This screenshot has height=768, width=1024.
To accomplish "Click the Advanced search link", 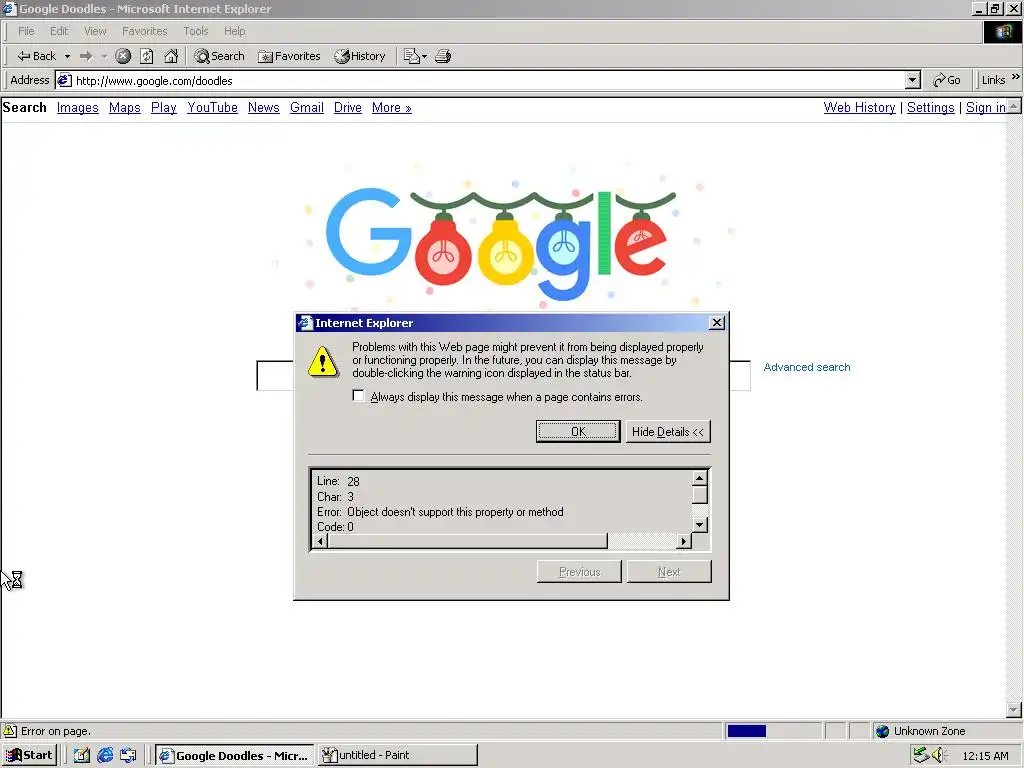I will (807, 367).
